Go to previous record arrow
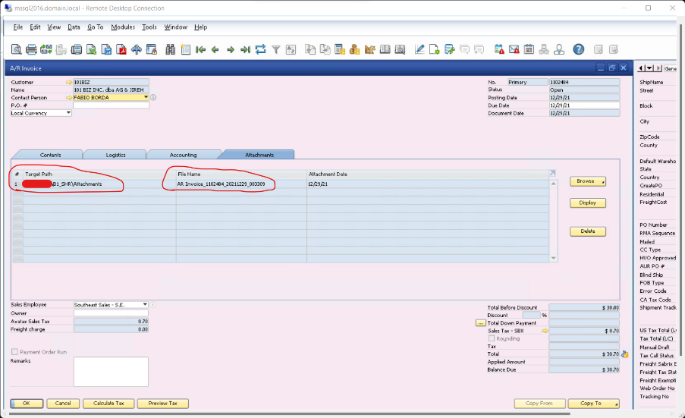Viewport: 685px width, 418px height. point(217,48)
